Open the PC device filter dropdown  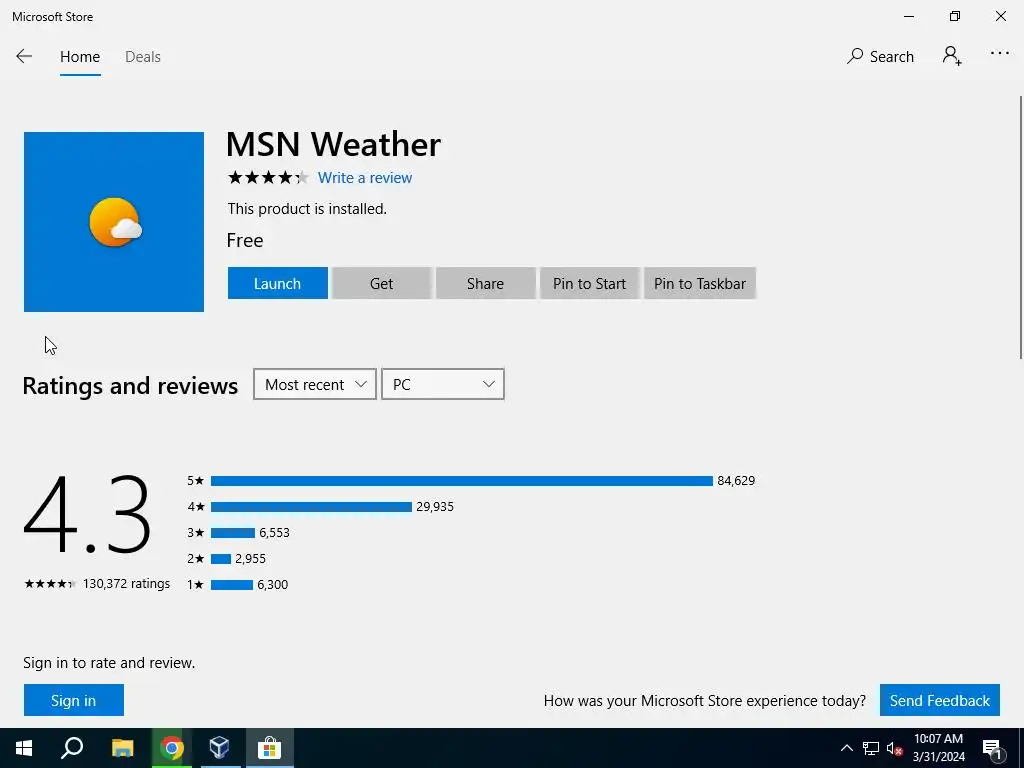point(442,384)
